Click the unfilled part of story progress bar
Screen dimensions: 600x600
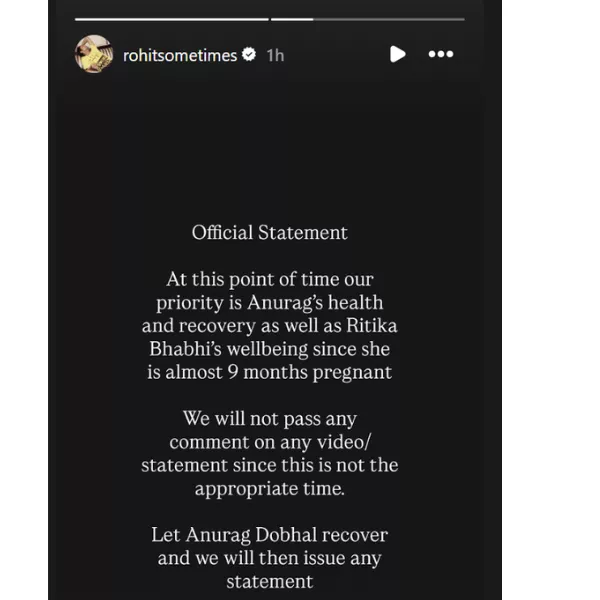point(389,19)
